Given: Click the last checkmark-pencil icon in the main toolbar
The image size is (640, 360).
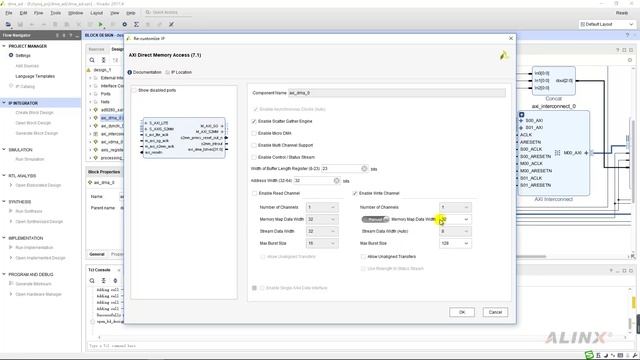Looking at the screenshot, I should tap(171, 24).
